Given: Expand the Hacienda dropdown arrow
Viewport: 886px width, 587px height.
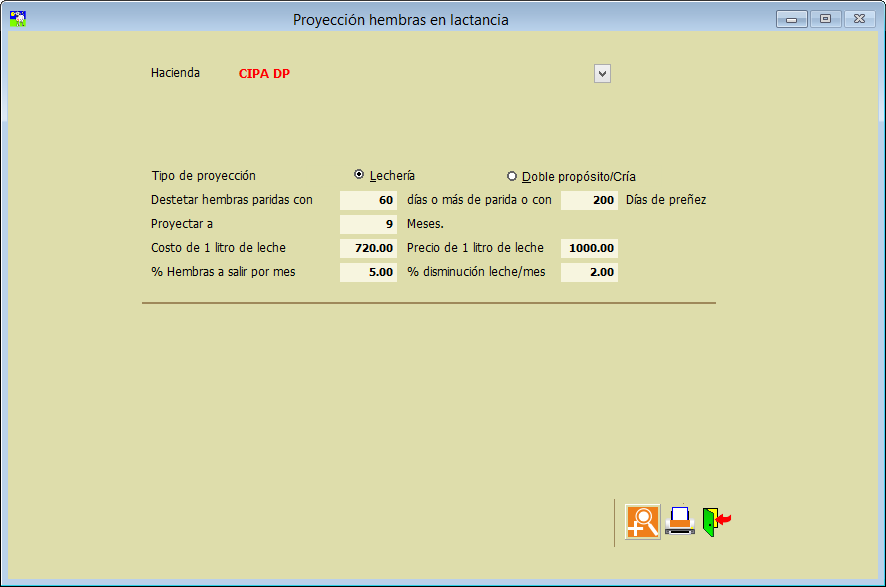Looking at the screenshot, I should point(602,73).
